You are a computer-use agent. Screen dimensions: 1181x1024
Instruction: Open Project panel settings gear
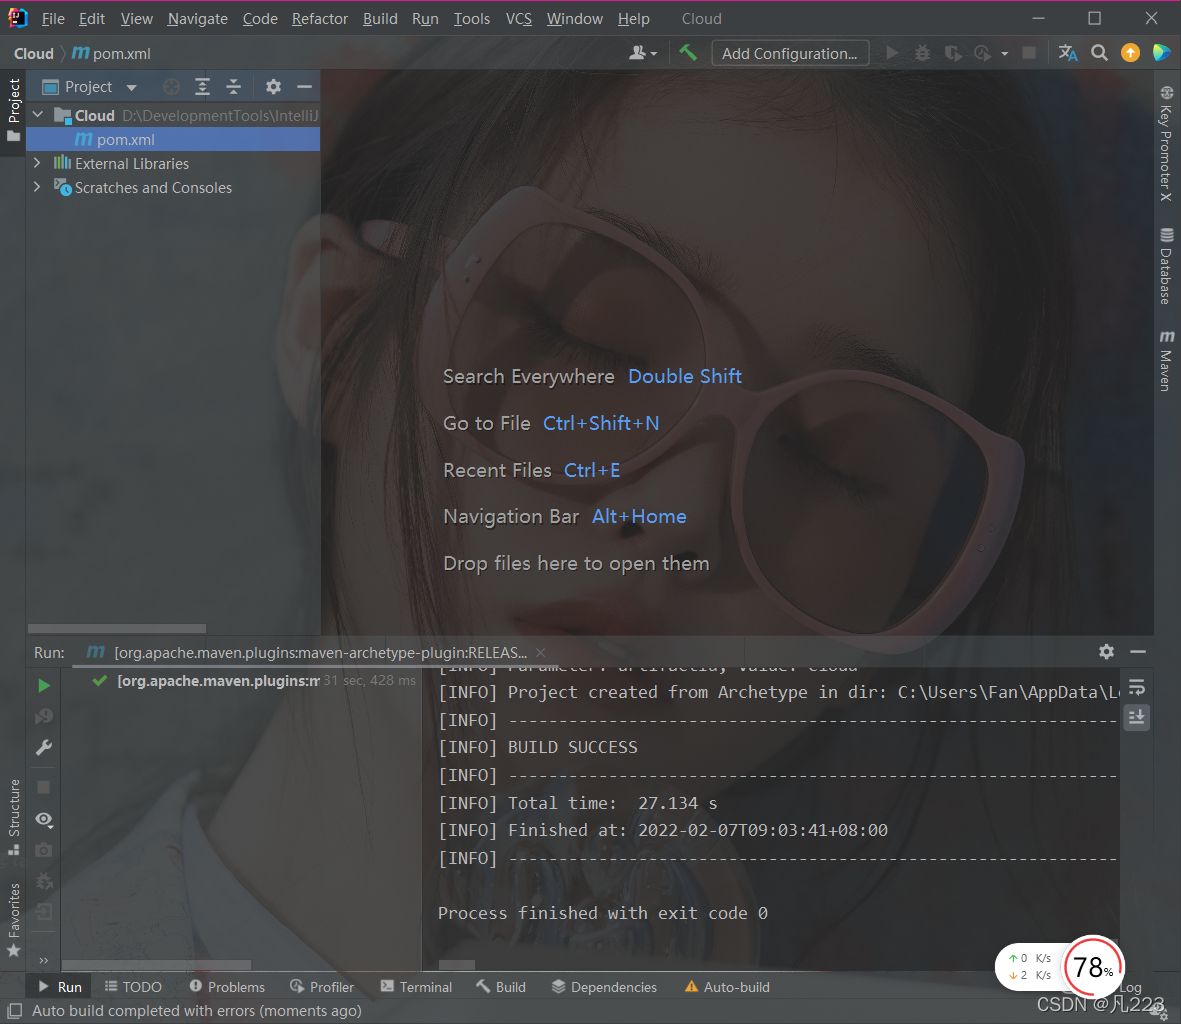pyautogui.click(x=273, y=87)
